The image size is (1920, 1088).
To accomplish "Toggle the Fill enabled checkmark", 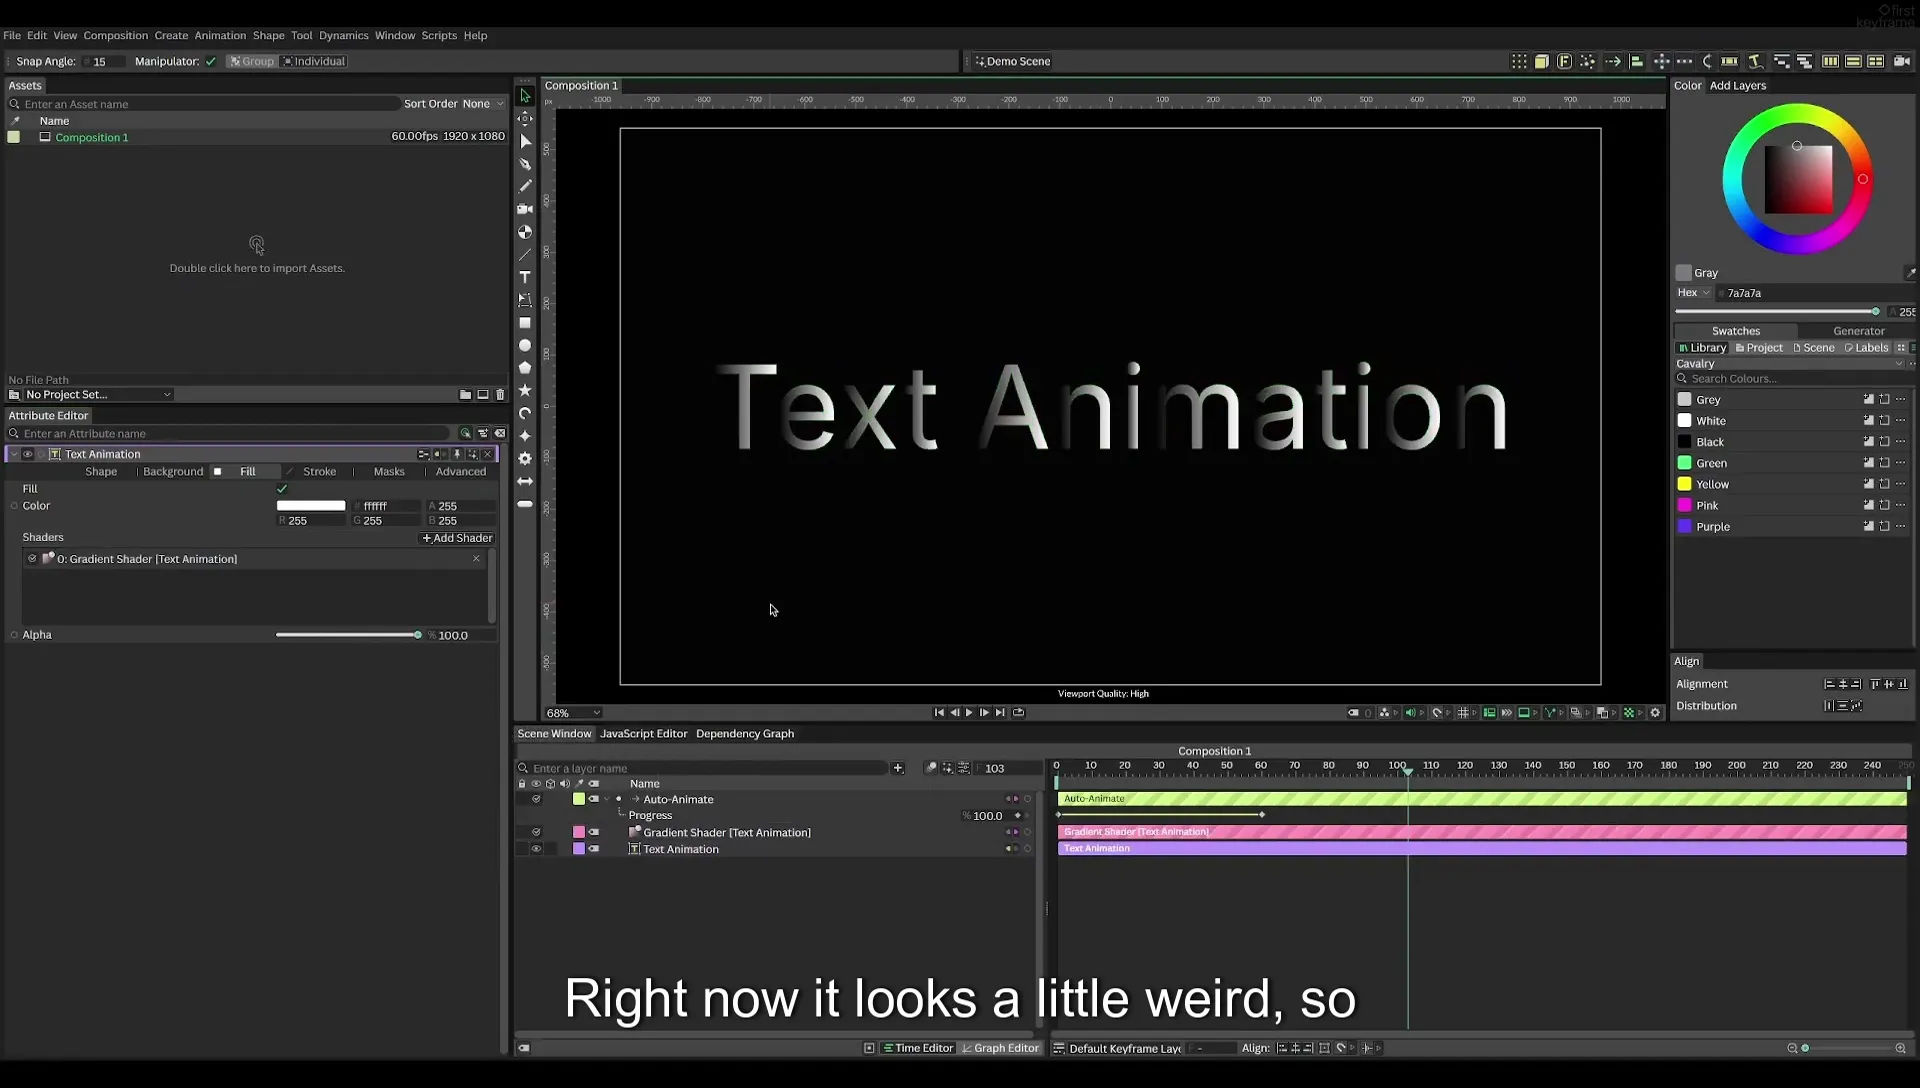I will (x=282, y=489).
